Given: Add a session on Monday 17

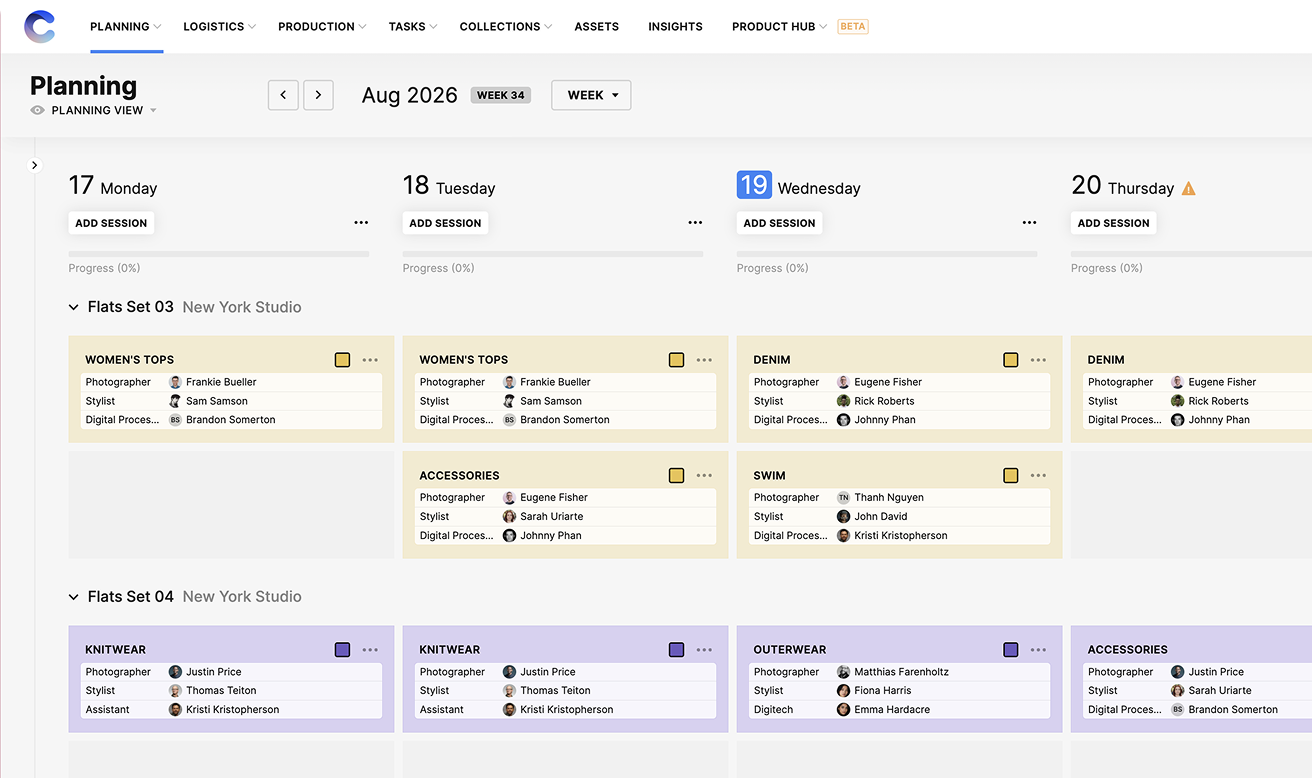Looking at the screenshot, I should pyautogui.click(x=111, y=223).
